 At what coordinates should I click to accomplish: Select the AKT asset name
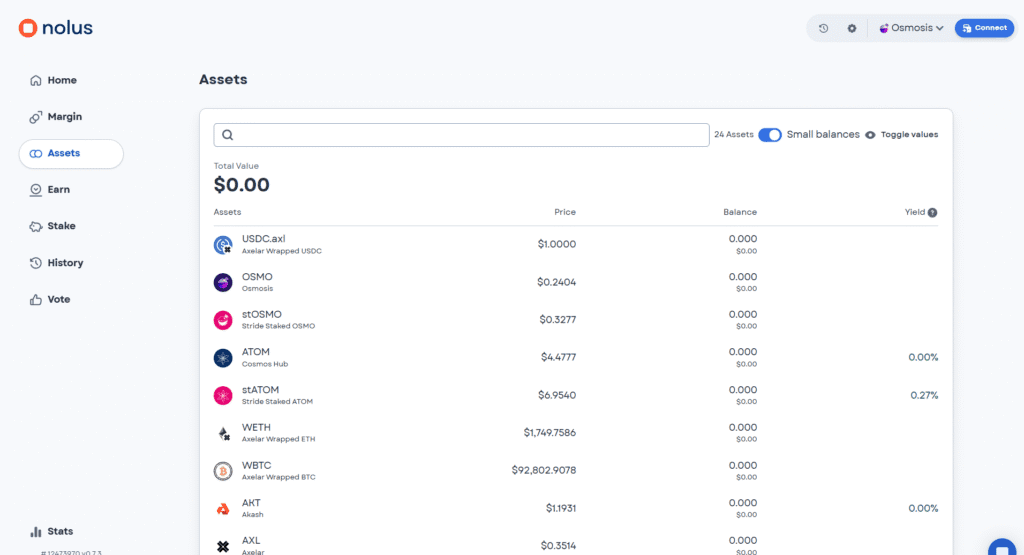coord(251,503)
